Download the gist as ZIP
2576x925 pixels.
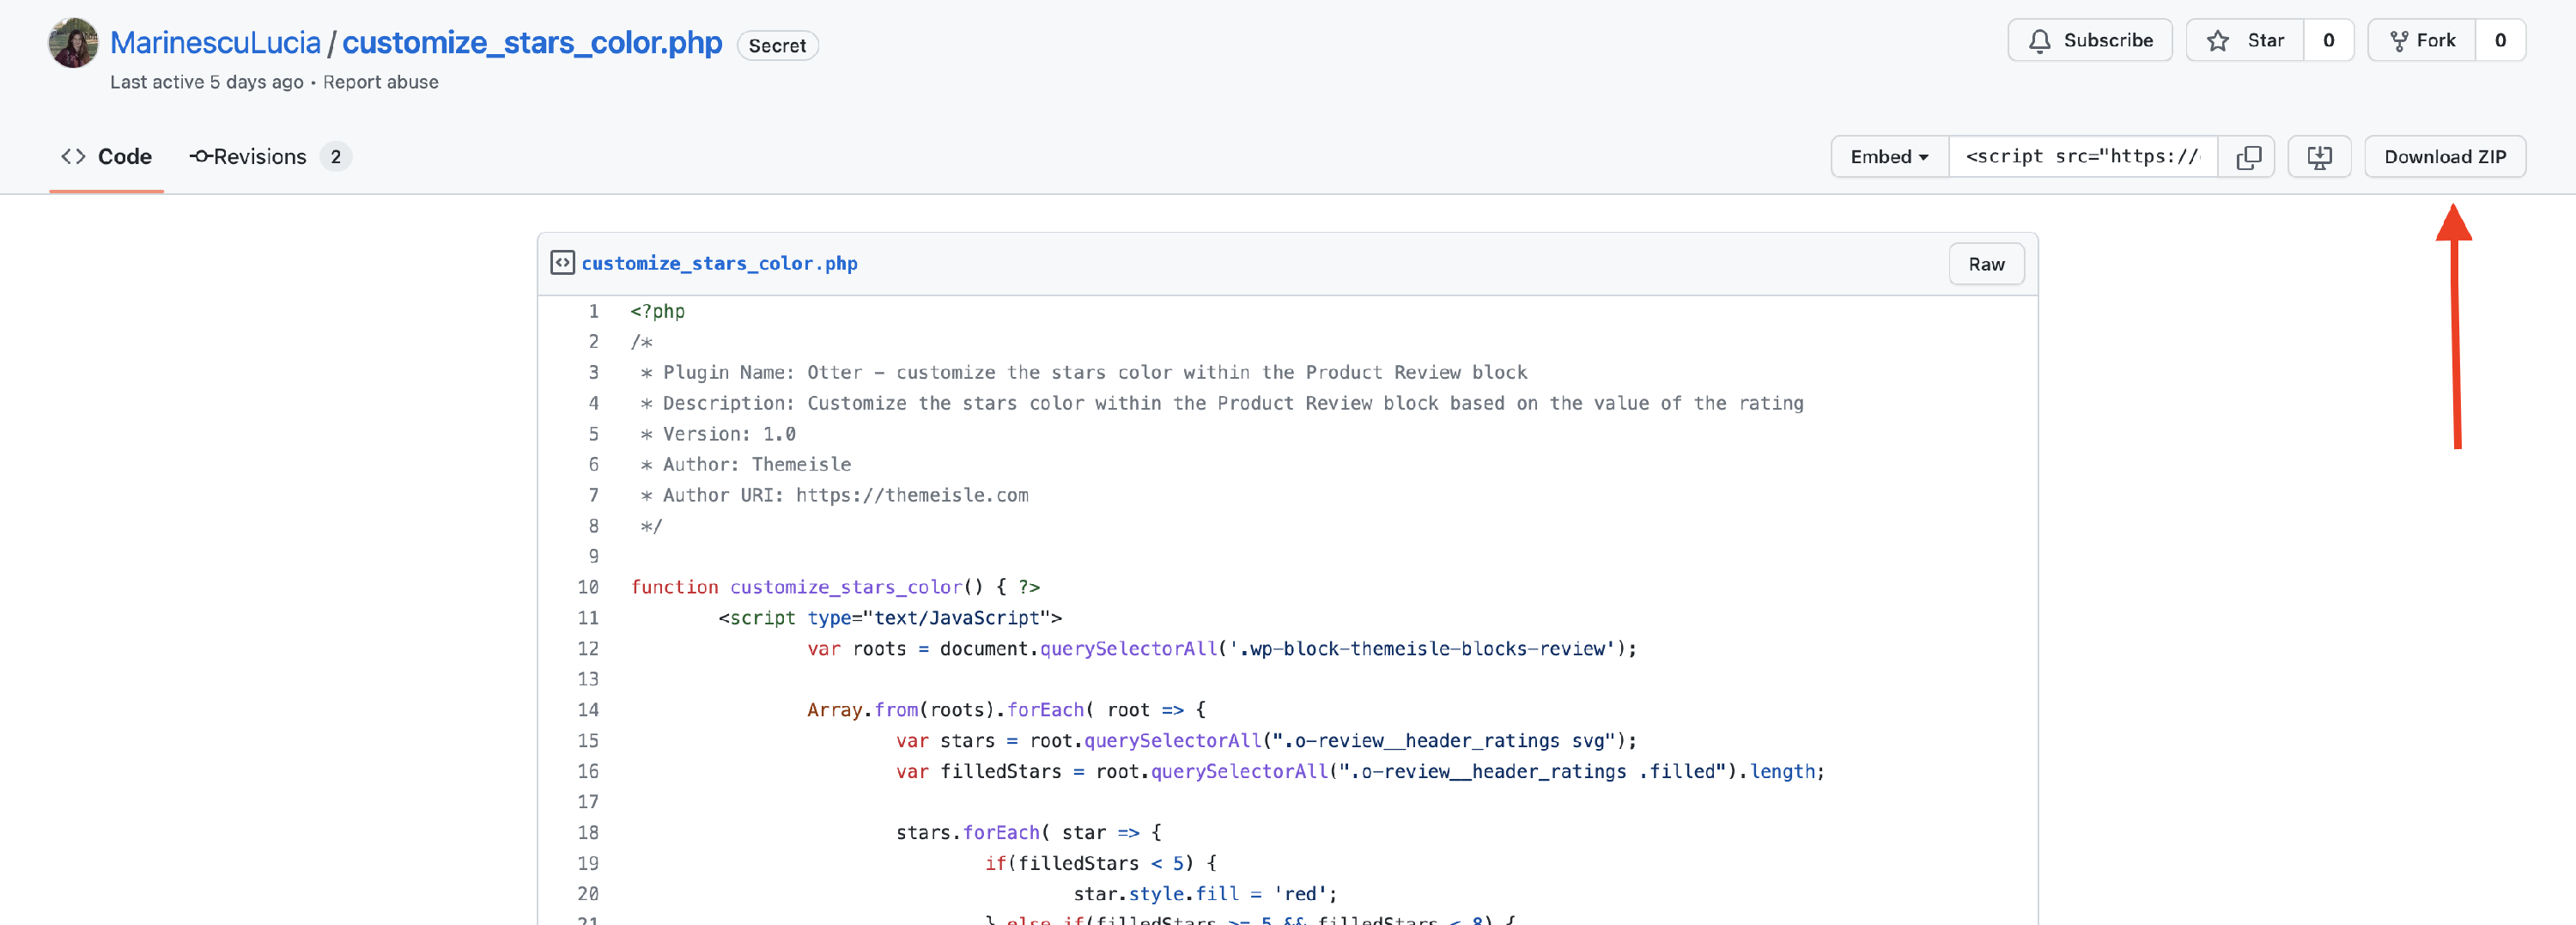(x=2444, y=157)
